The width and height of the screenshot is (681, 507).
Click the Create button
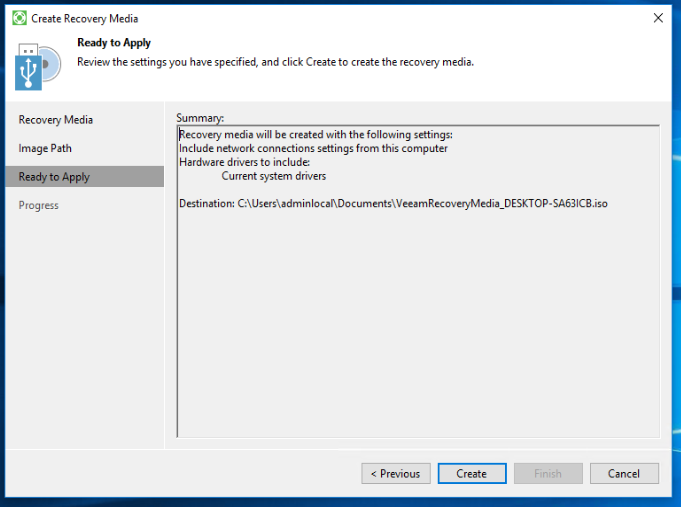(x=472, y=473)
